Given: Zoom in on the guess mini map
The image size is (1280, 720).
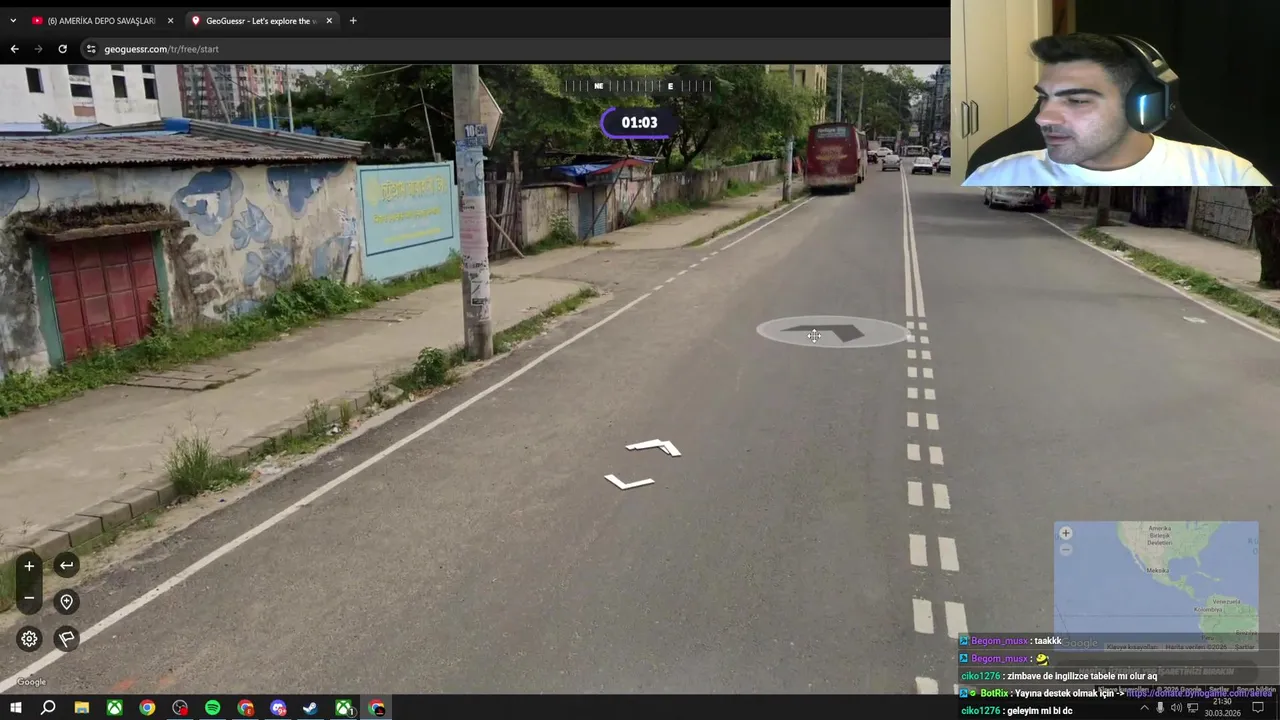Looking at the screenshot, I should tap(1066, 534).
